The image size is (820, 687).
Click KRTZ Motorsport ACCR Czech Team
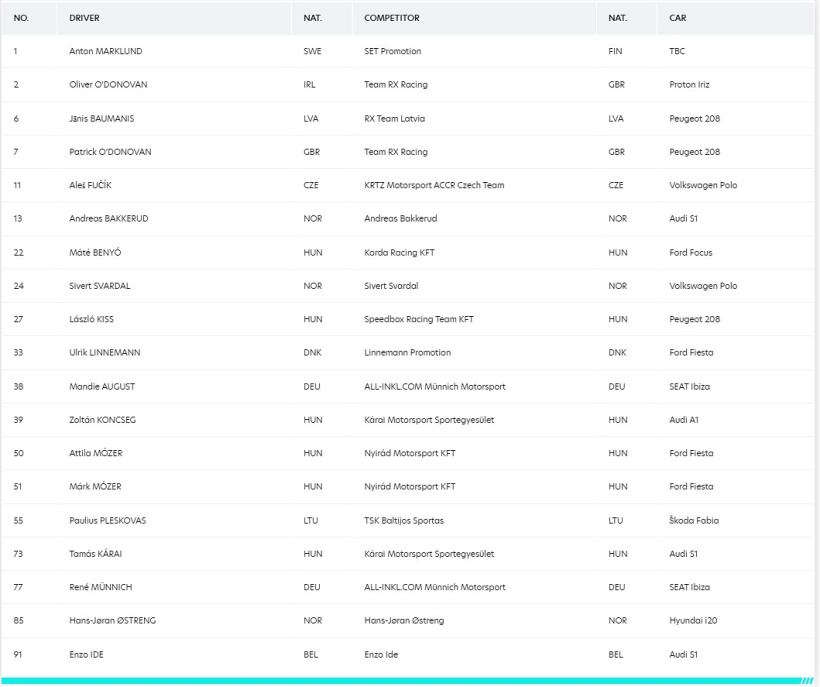434,185
